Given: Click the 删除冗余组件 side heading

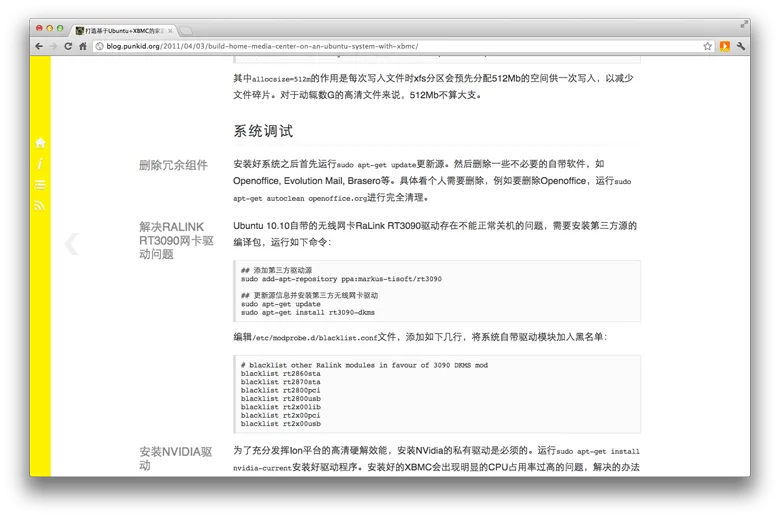Looking at the screenshot, I should click(173, 165).
